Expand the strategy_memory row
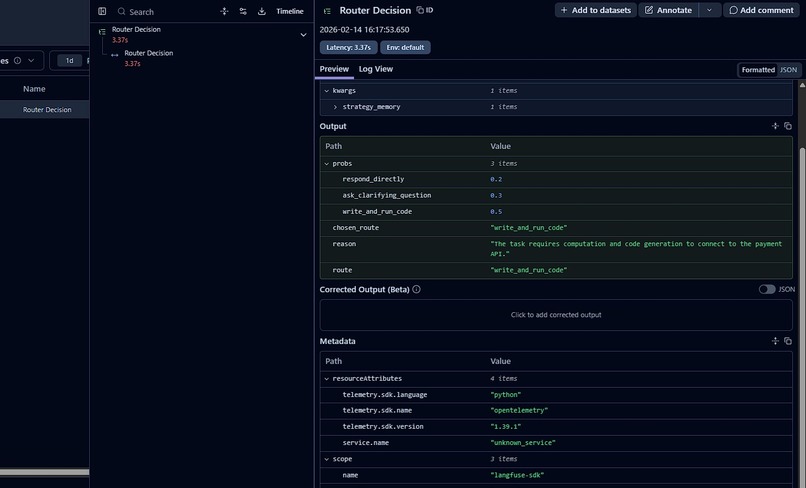Screen dimensions: 806x488 (335, 107)
